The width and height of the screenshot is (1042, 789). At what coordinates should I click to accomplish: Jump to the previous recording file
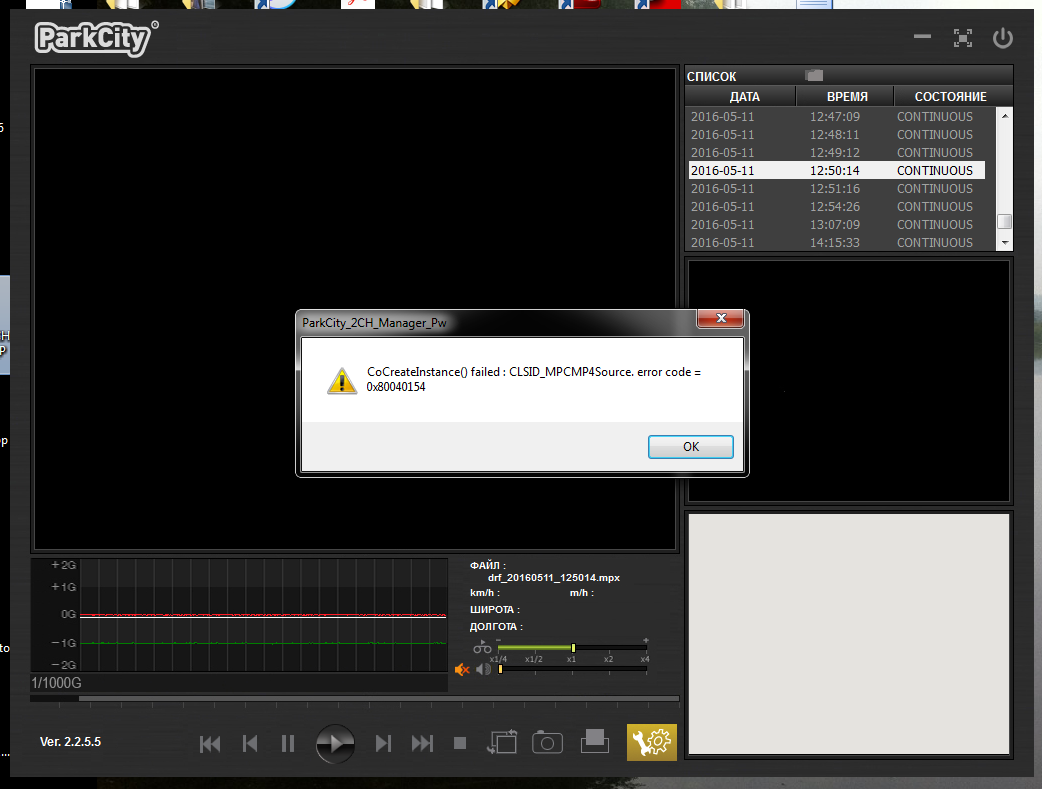coord(210,743)
